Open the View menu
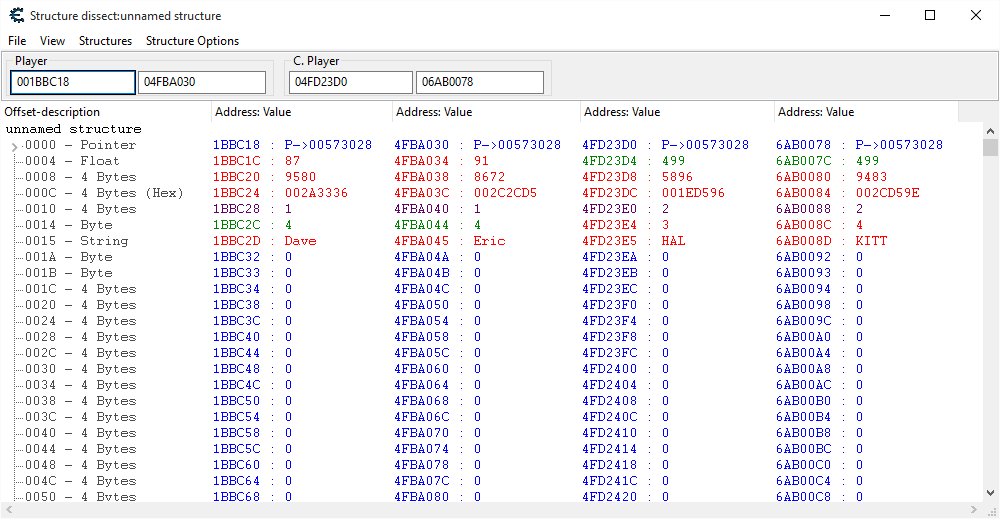Image resolution: width=1000 pixels, height=519 pixels. 52,41
